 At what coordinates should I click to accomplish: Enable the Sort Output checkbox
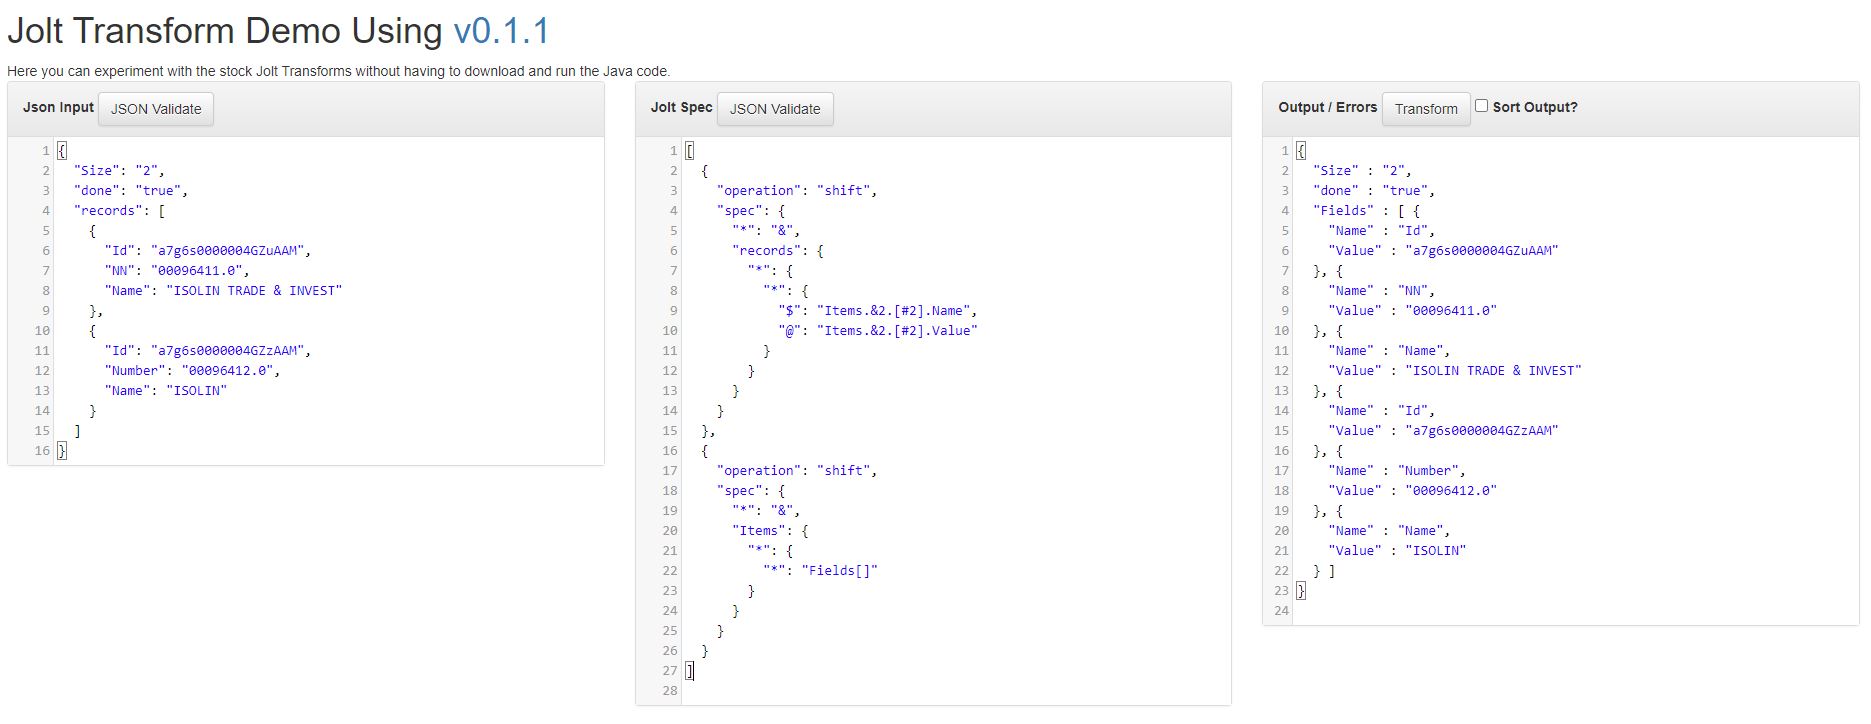tap(1482, 105)
